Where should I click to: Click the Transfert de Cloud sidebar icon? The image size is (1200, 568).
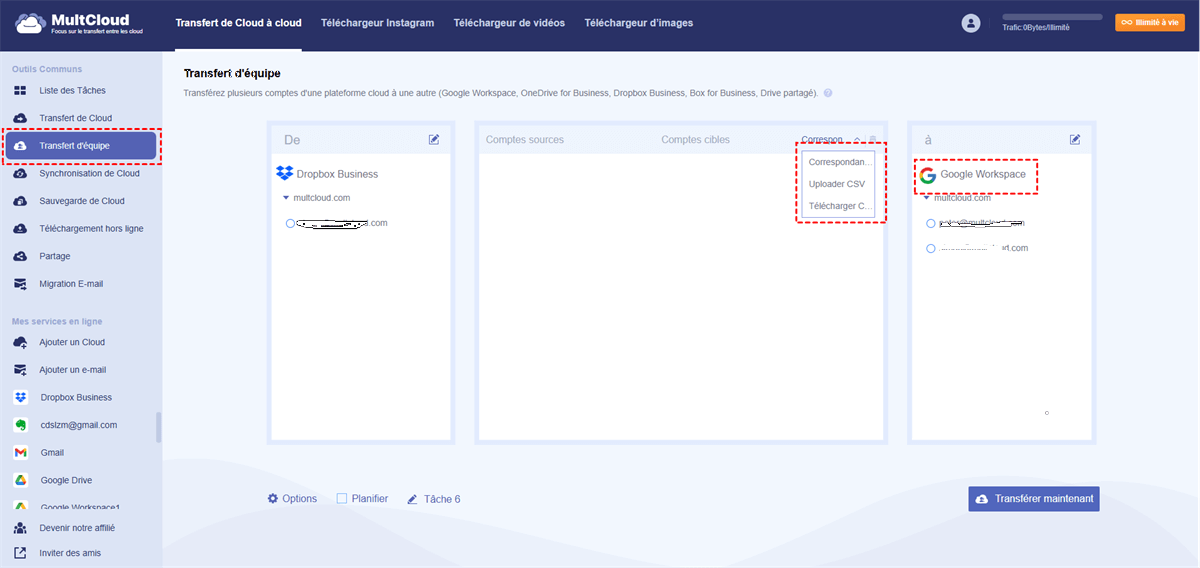tap(20, 118)
